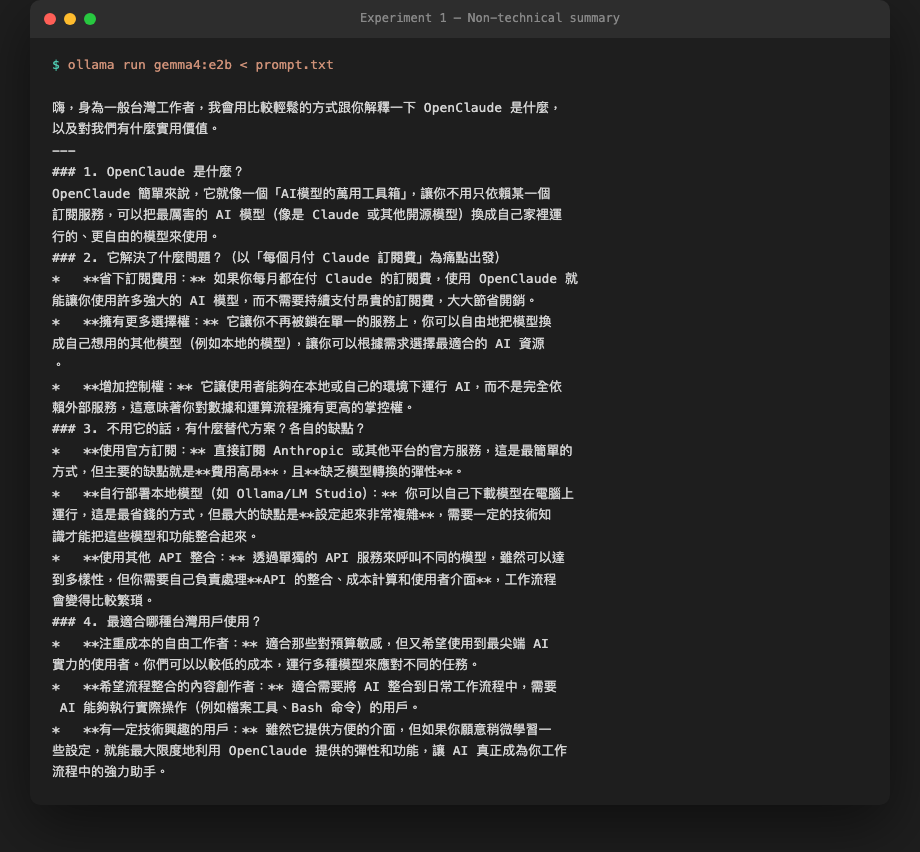Click the red close window button
This screenshot has width=920, height=852.
tap(50, 19)
